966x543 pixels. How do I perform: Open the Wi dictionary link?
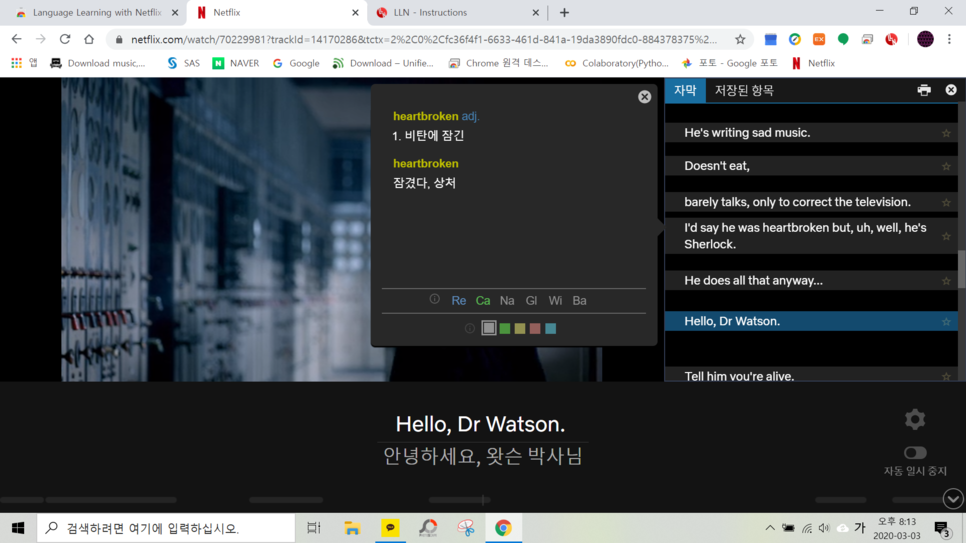click(x=555, y=301)
